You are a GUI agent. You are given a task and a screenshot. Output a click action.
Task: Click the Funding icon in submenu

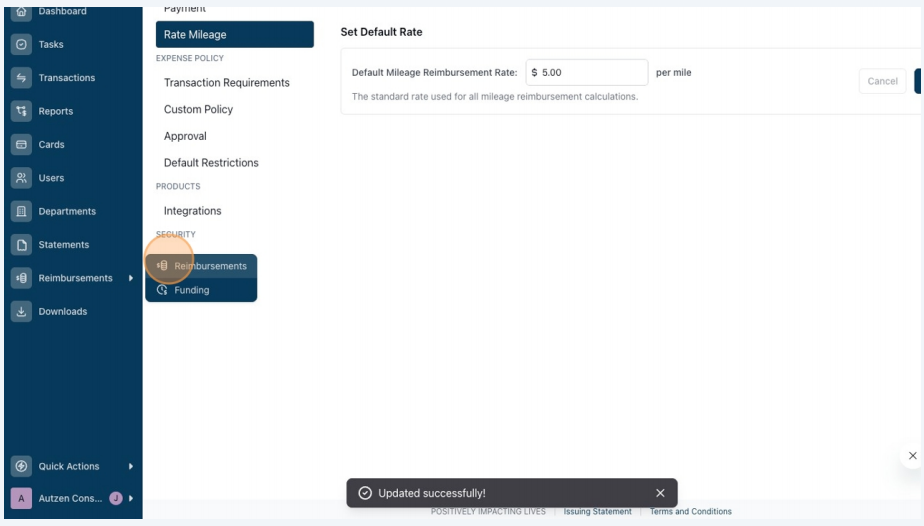pyautogui.click(x=162, y=290)
